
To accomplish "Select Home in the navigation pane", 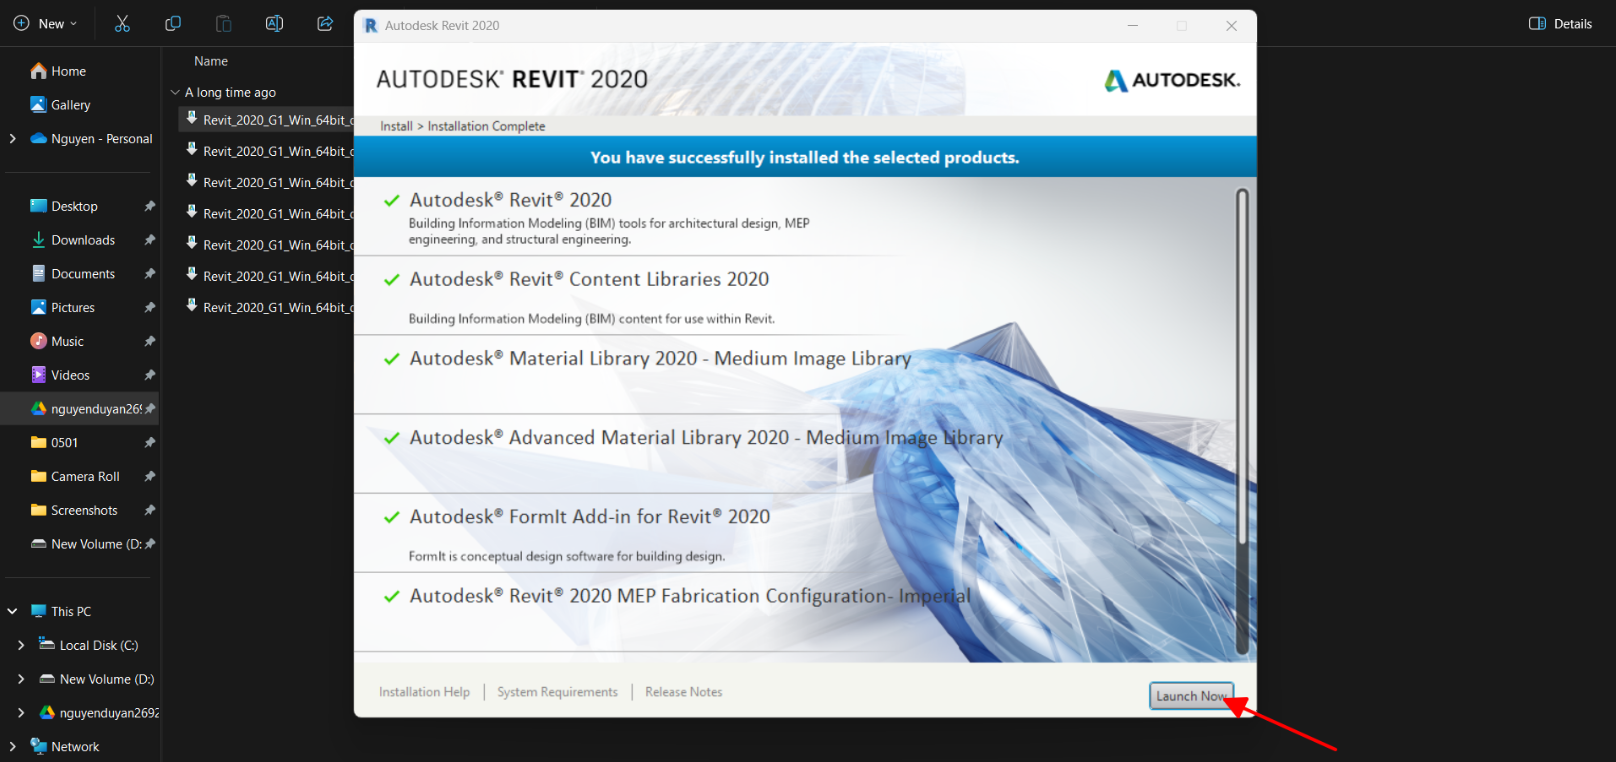I will (68, 71).
